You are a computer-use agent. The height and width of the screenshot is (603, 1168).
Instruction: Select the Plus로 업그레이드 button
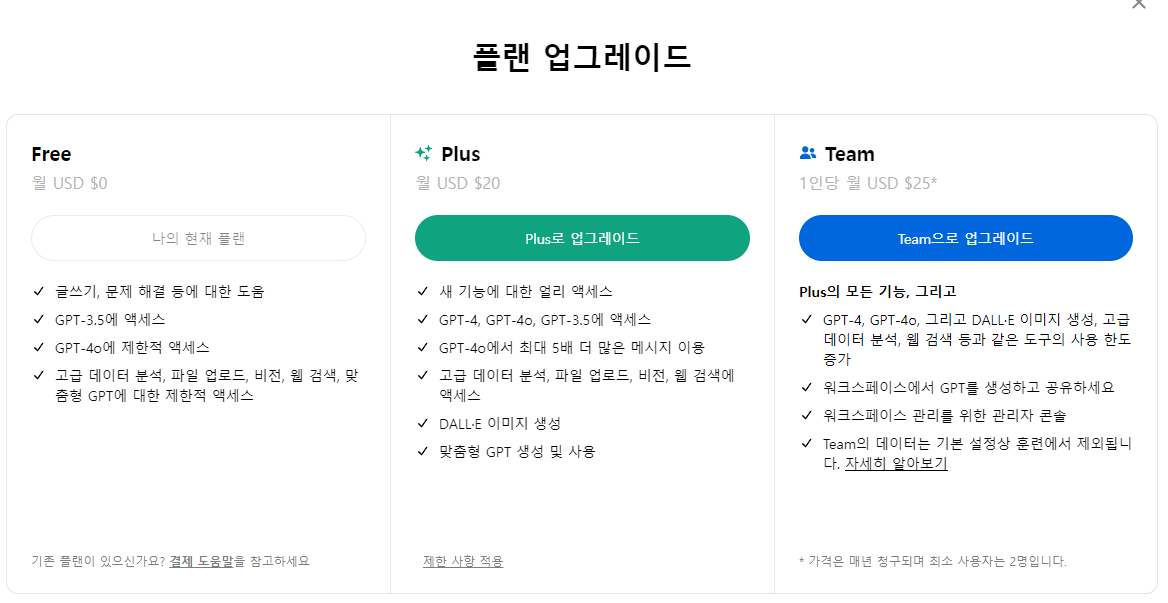[581, 238]
